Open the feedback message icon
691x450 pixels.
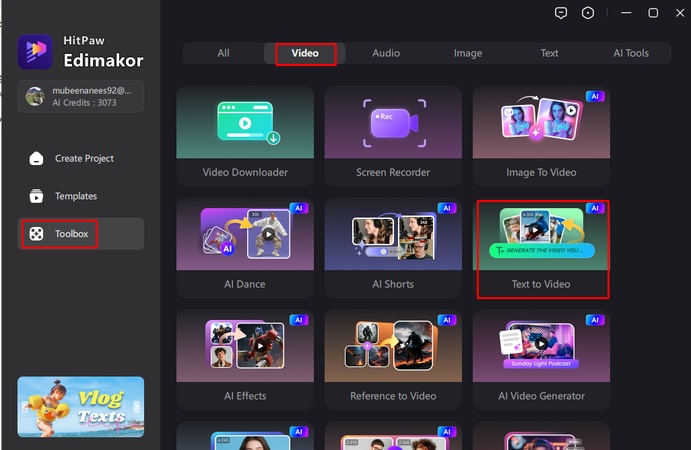point(561,13)
